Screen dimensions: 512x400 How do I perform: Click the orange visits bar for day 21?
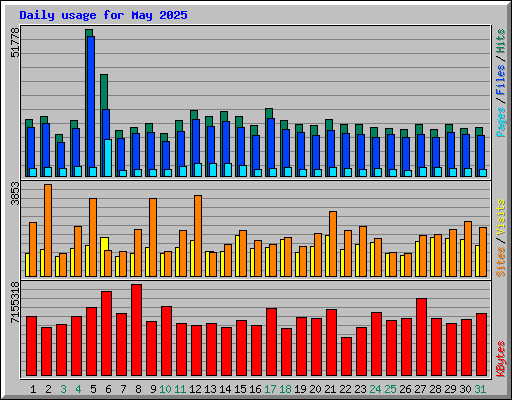tap(333, 244)
